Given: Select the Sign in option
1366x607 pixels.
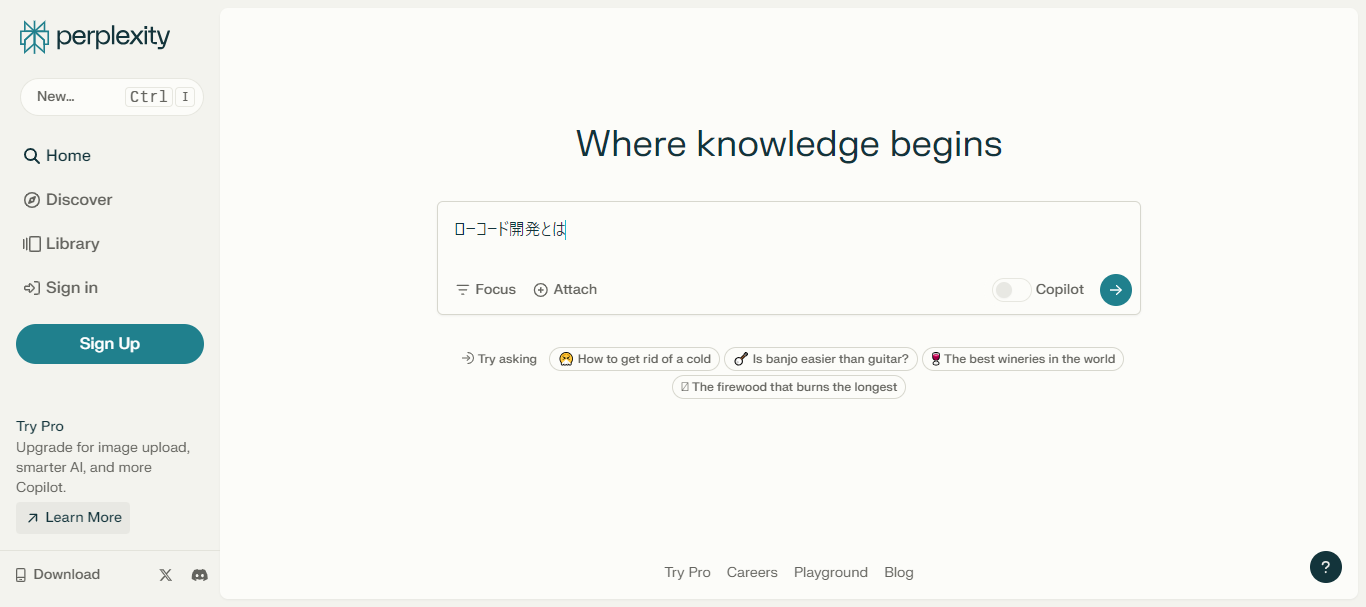Looking at the screenshot, I should (x=70, y=287).
